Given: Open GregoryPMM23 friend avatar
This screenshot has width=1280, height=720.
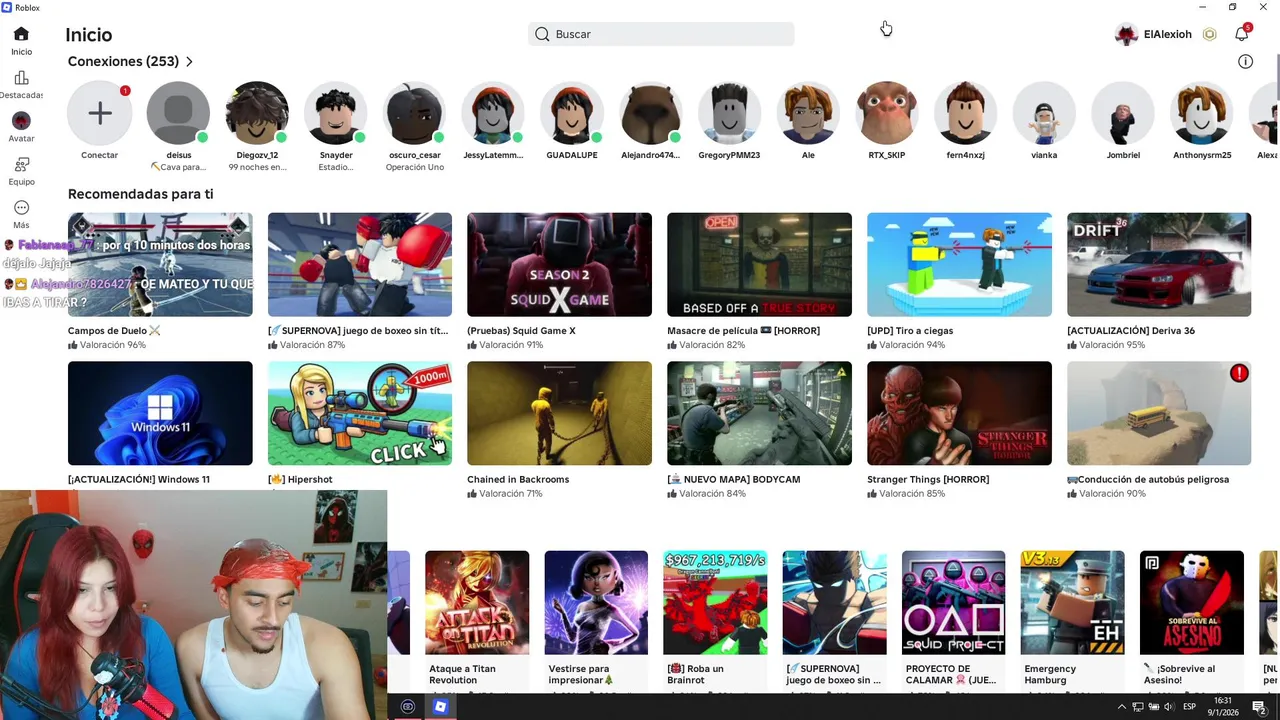Looking at the screenshot, I should 729,113.
